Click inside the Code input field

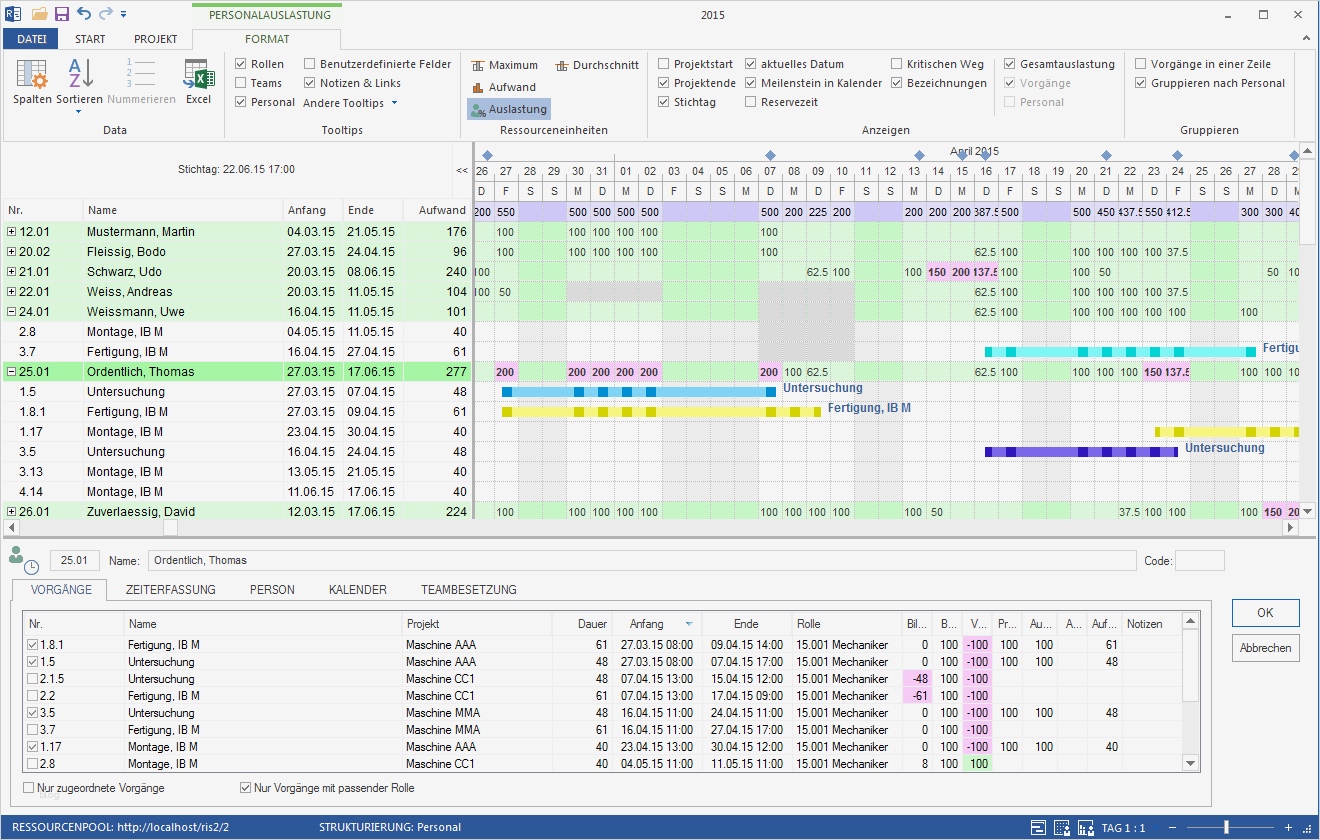click(1200, 561)
